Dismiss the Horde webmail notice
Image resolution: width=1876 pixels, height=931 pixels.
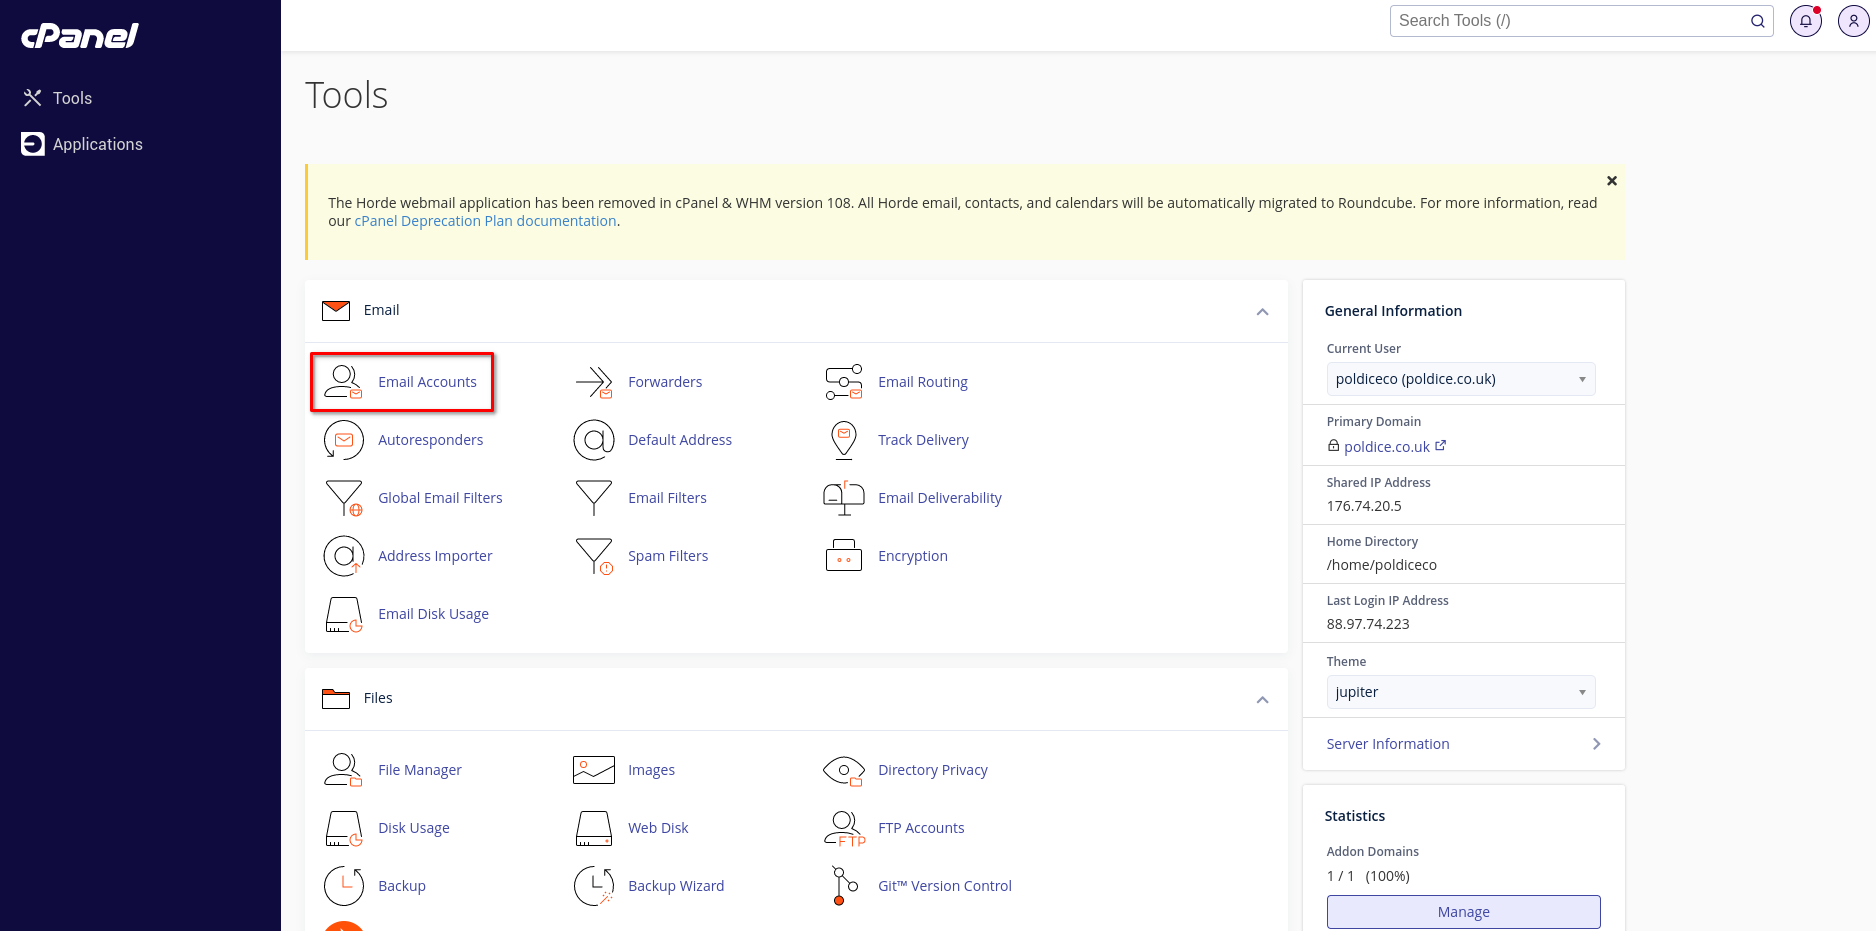tap(1611, 181)
